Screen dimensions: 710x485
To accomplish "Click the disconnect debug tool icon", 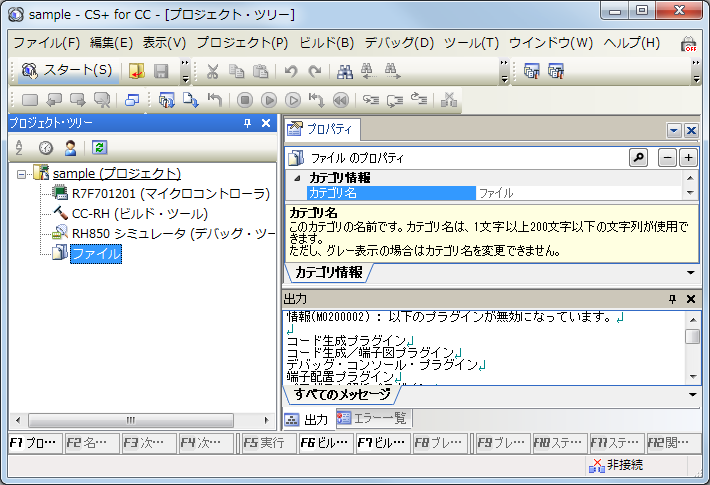I will (x=449, y=100).
